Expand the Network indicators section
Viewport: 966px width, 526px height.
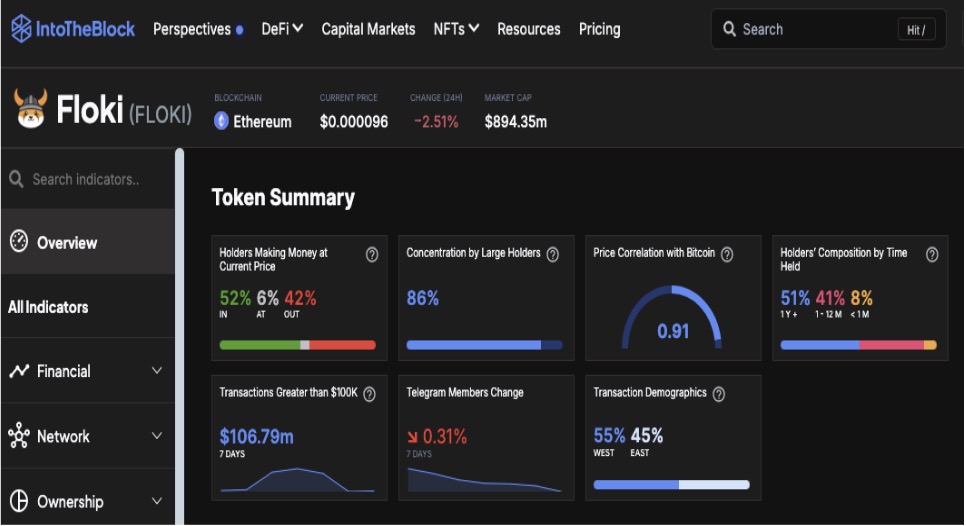(156, 436)
